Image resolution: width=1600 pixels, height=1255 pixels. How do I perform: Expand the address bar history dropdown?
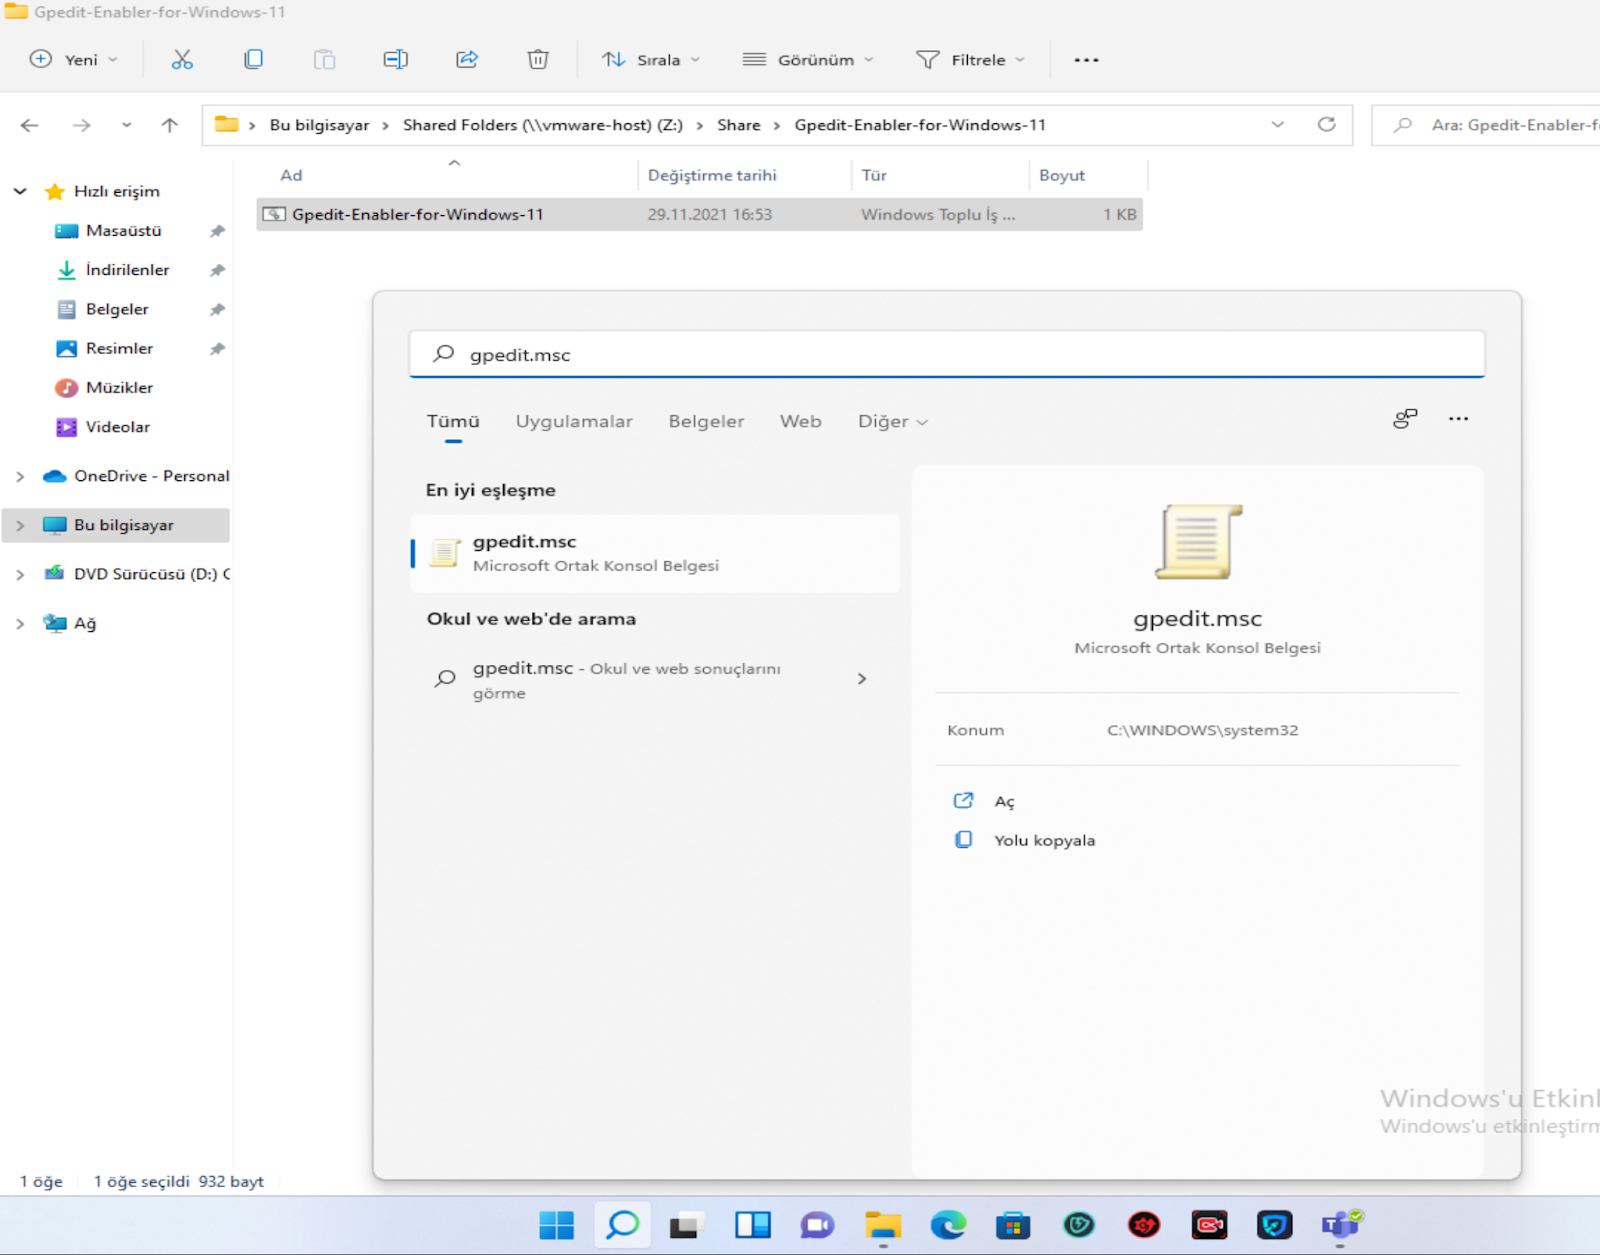pos(1277,125)
